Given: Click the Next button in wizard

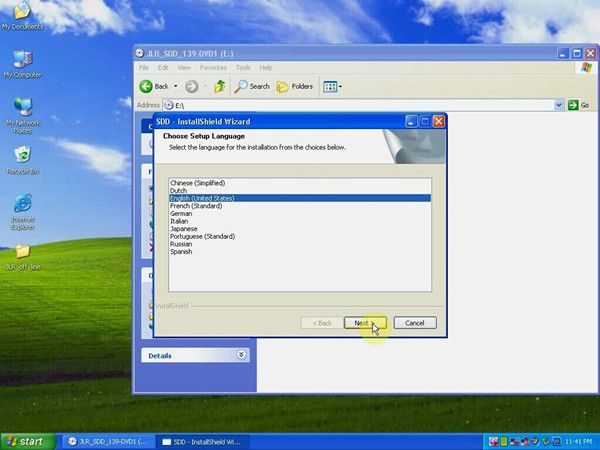Looking at the screenshot, I should 361,323.
